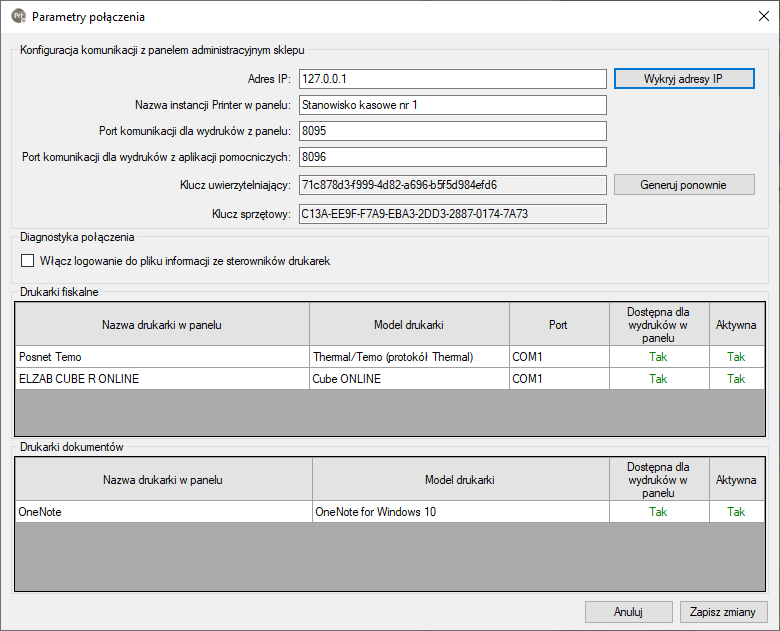Select the ELZAB CUBE R ONLINE row
Image resolution: width=780 pixels, height=631 pixels.
tap(162, 379)
